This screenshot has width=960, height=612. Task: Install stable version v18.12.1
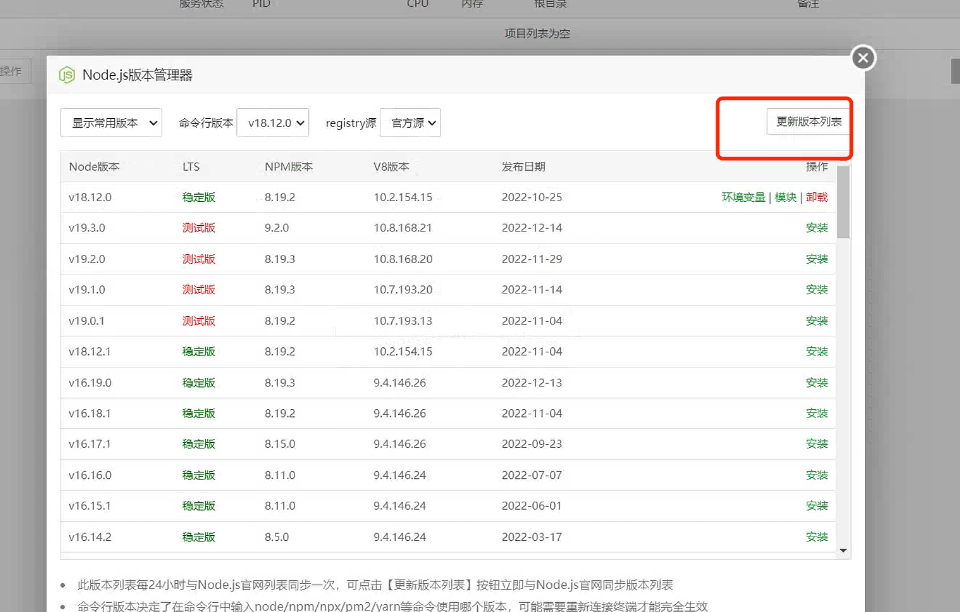coord(815,351)
